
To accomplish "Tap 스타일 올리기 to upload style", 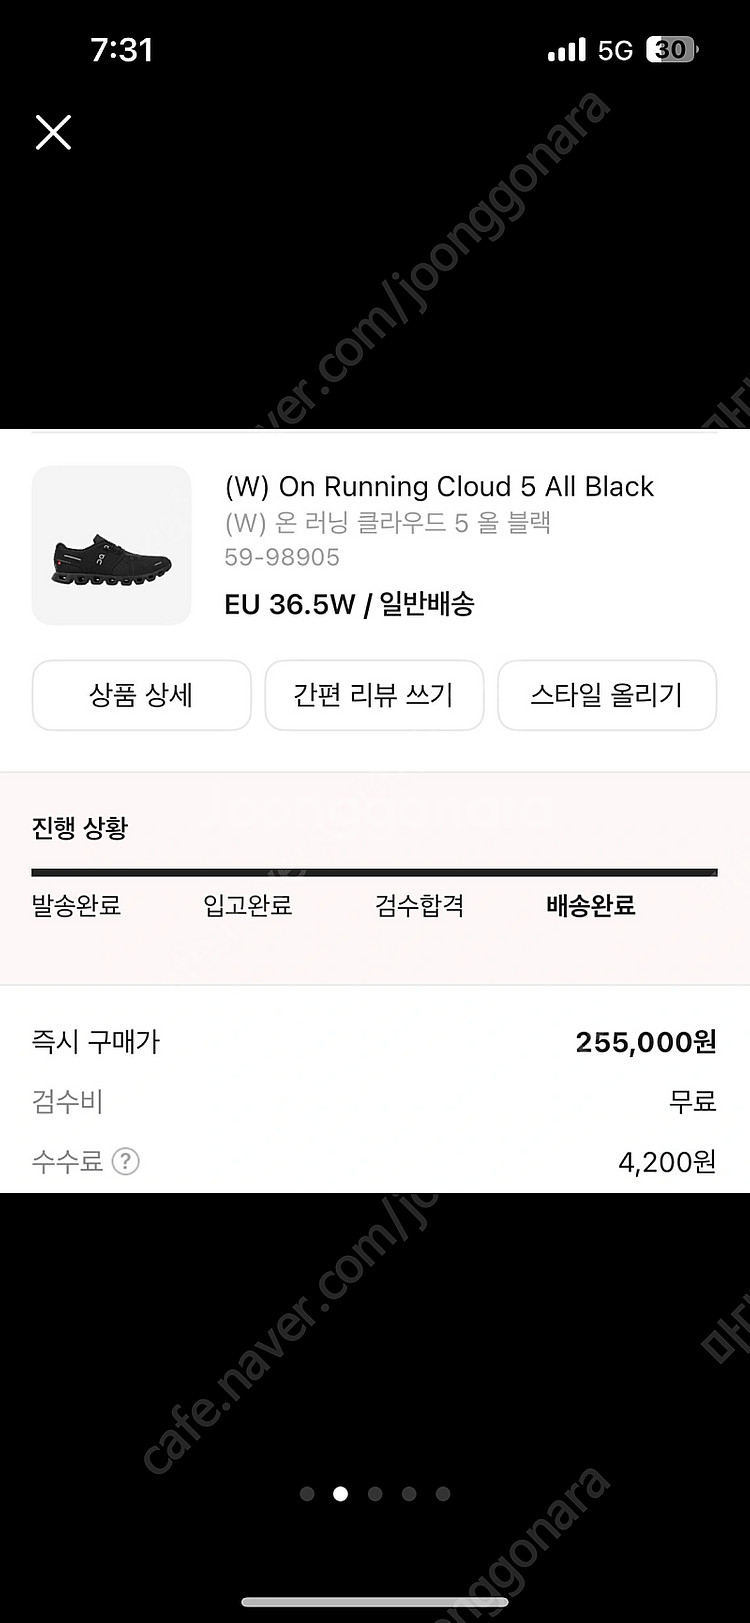I will pyautogui.click(x=607, y=695).
